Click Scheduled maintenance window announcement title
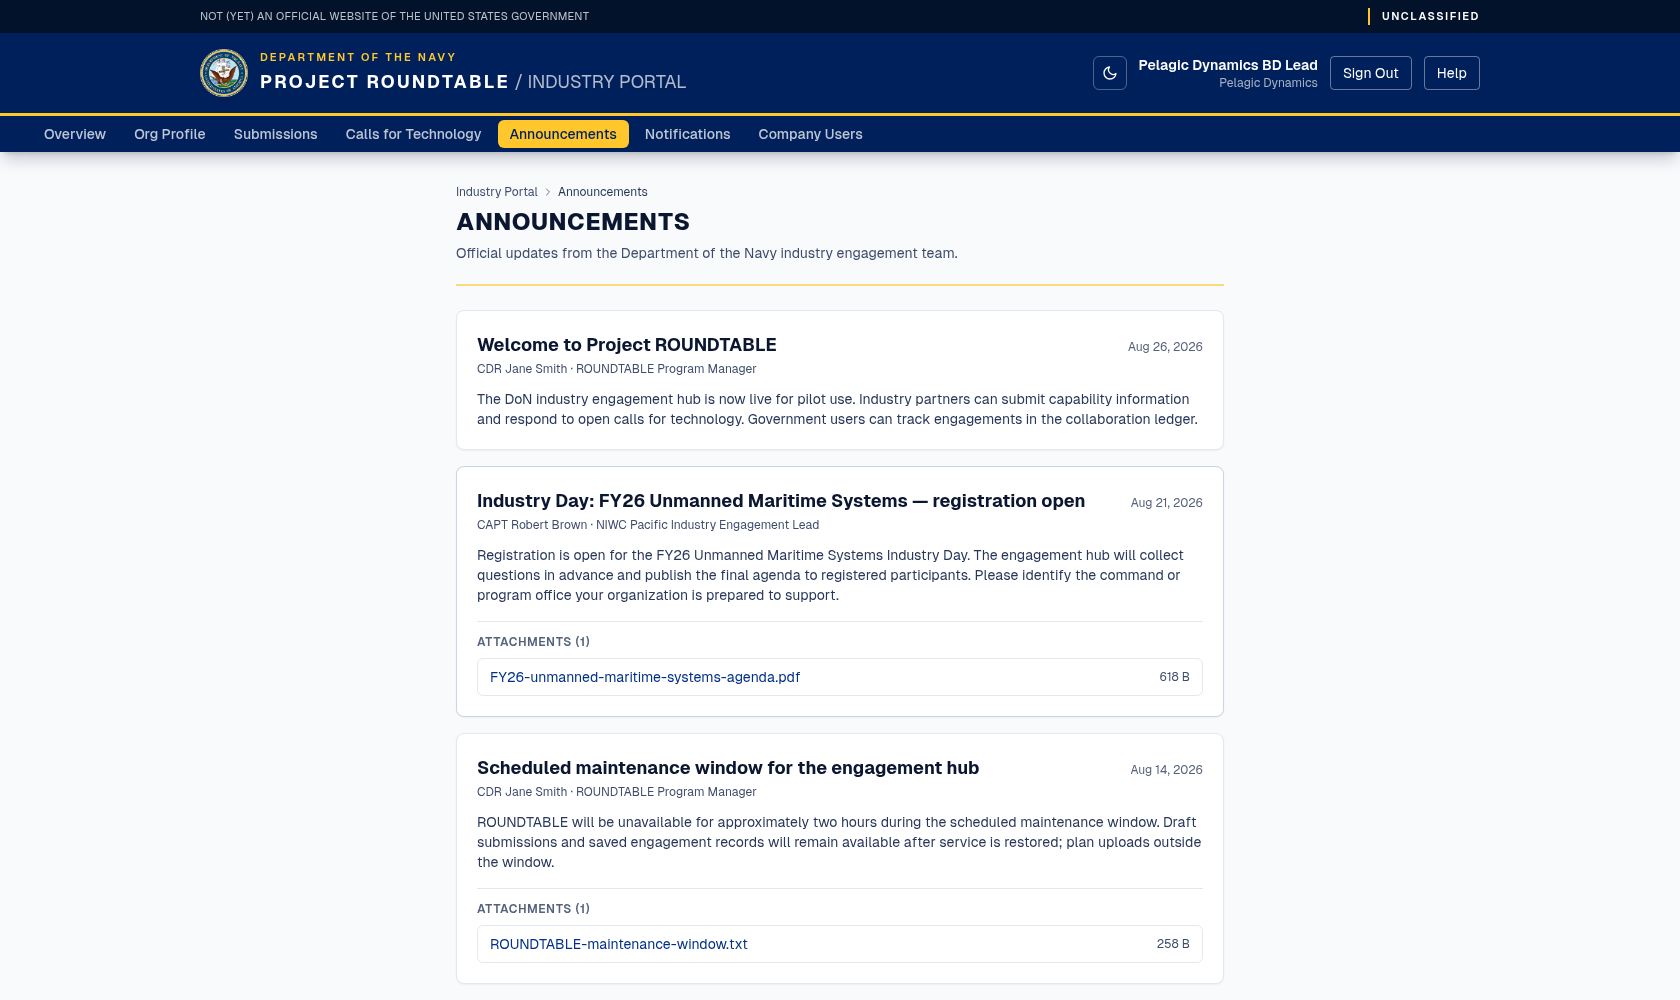The height and width of the screenshot is (1000, 1680). pos(728,768)
